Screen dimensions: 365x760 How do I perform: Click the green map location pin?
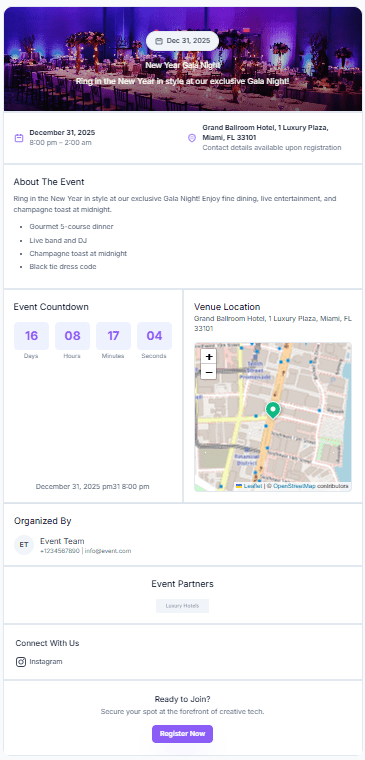(x=273, y=410)
